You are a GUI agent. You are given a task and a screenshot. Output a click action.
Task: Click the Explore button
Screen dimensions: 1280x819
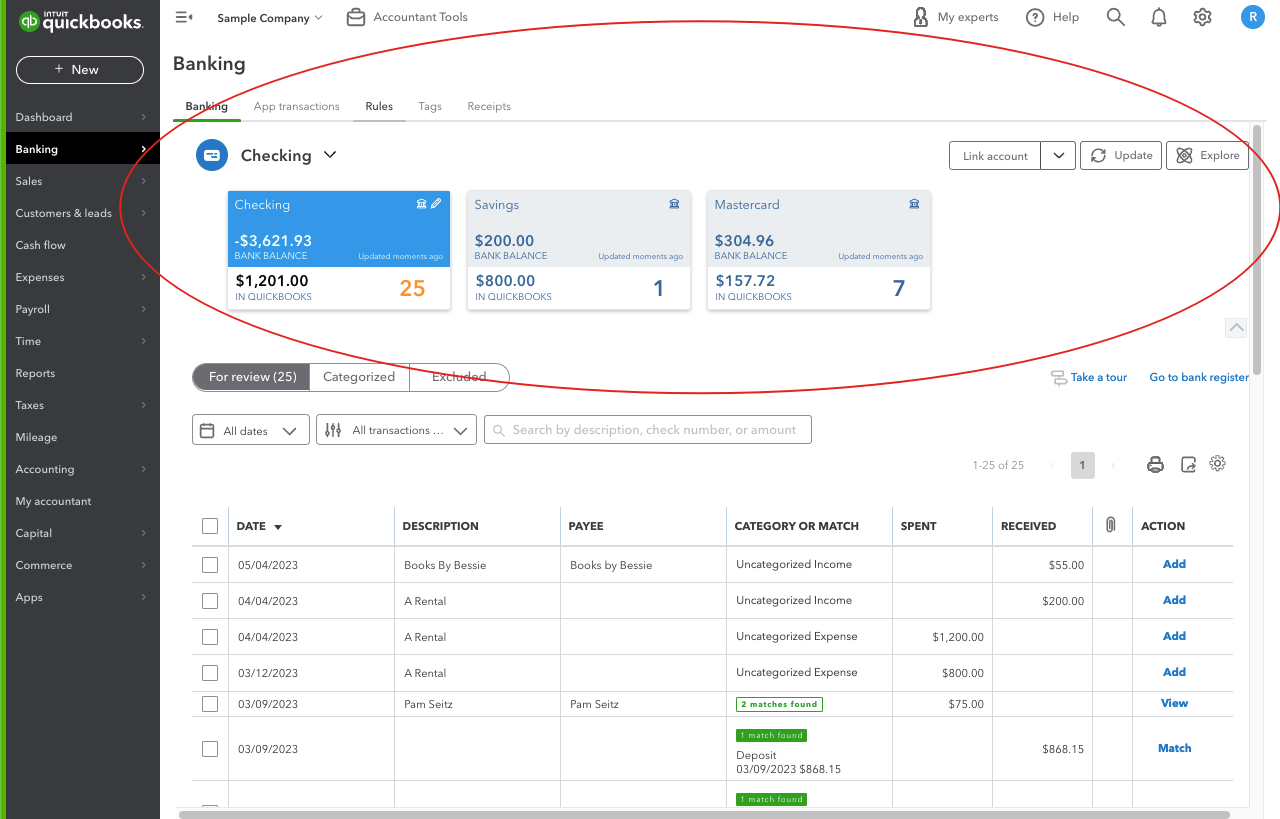click(1207, 155)
